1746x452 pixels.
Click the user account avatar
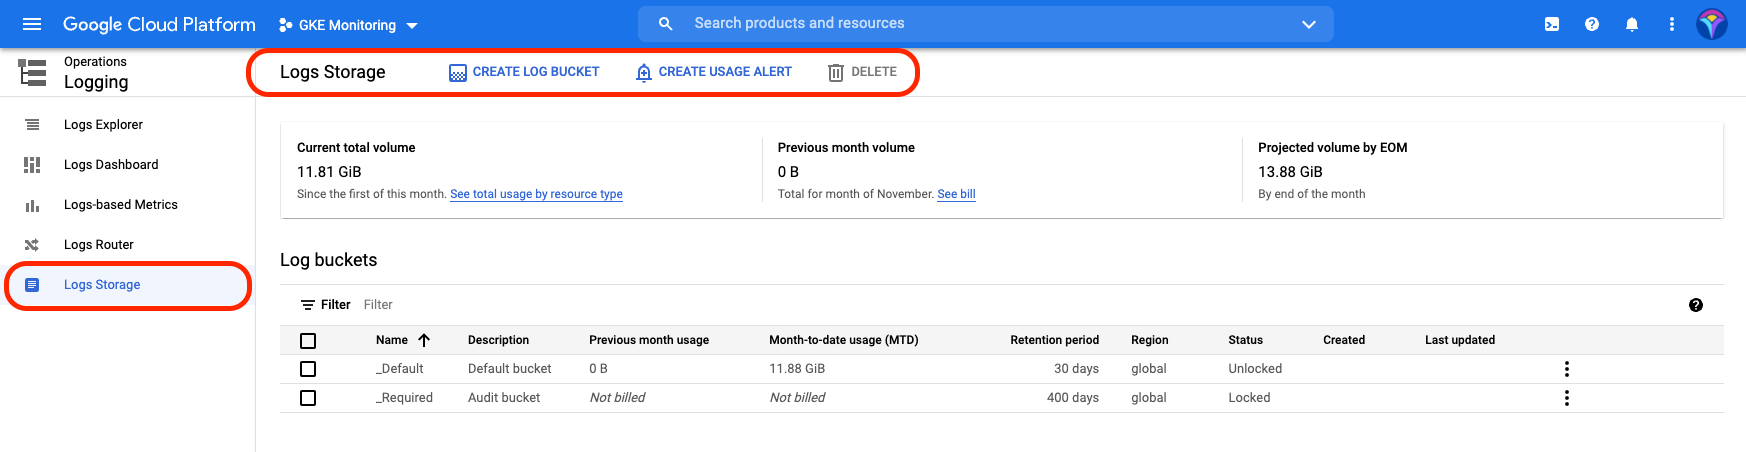[x=1712, y=24]
